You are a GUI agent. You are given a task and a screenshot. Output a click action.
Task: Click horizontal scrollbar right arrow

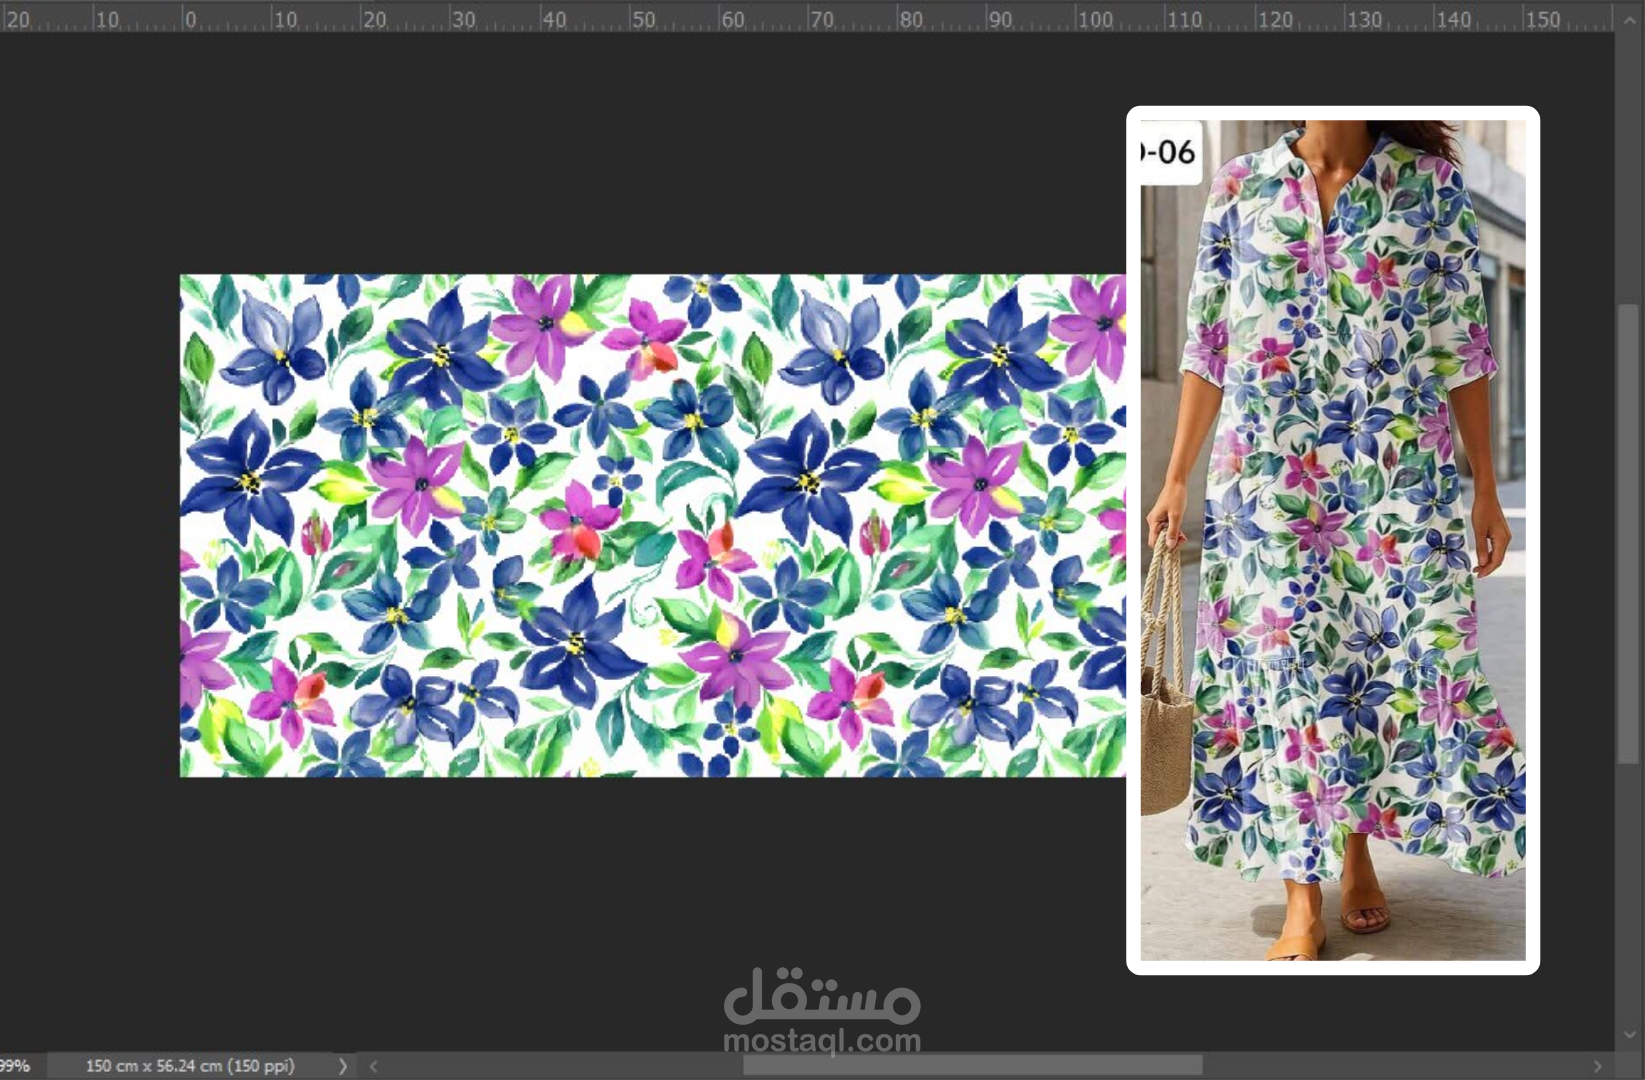[1597, 1066]
